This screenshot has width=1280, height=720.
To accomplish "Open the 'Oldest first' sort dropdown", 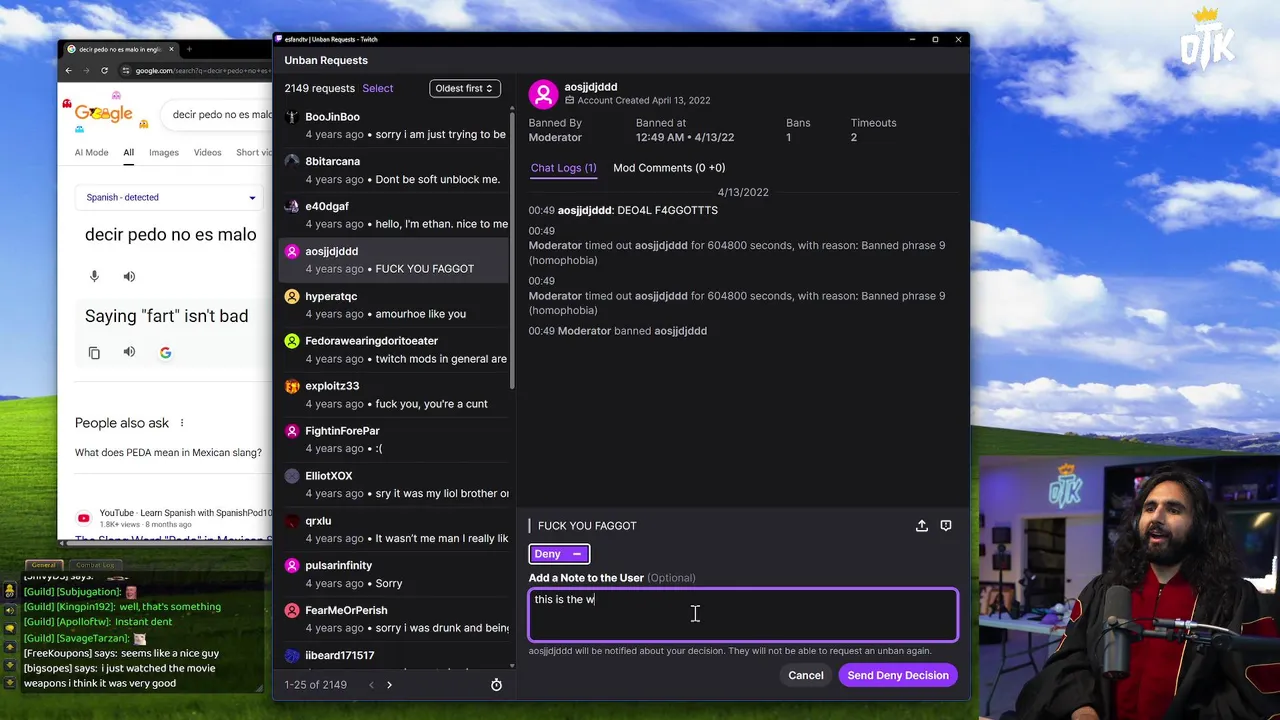I will coord(465,88).
